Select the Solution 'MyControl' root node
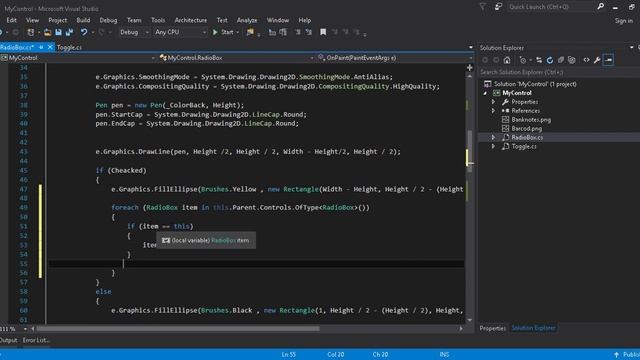 (x=535, y=84)
